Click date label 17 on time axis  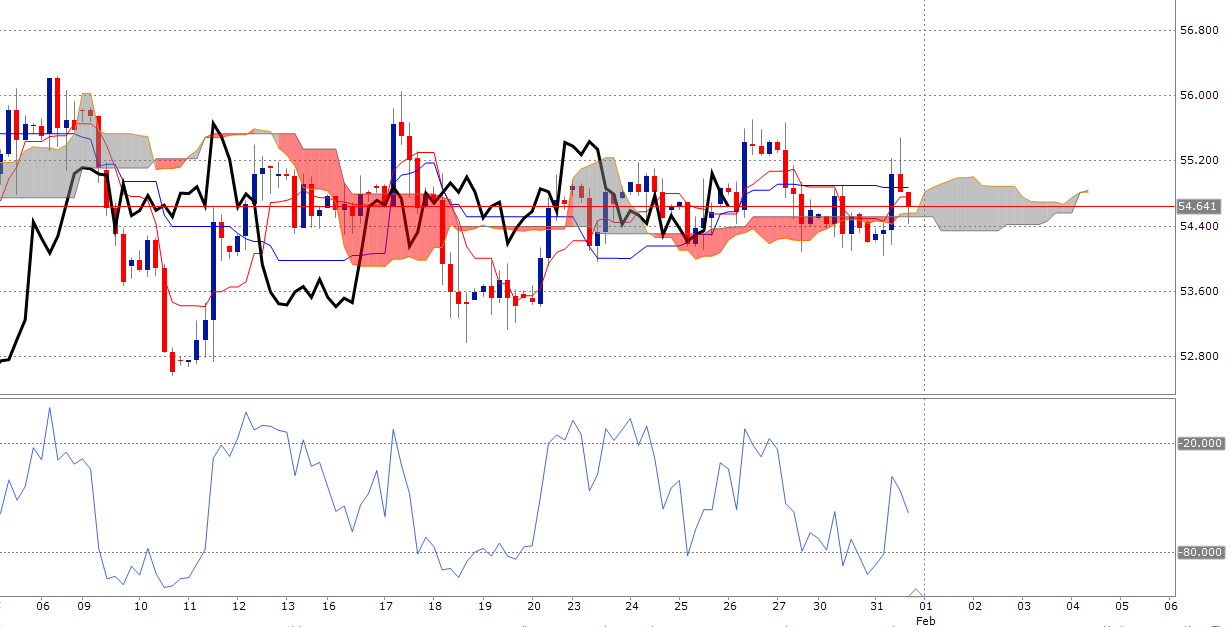click(x=386, y=606)
